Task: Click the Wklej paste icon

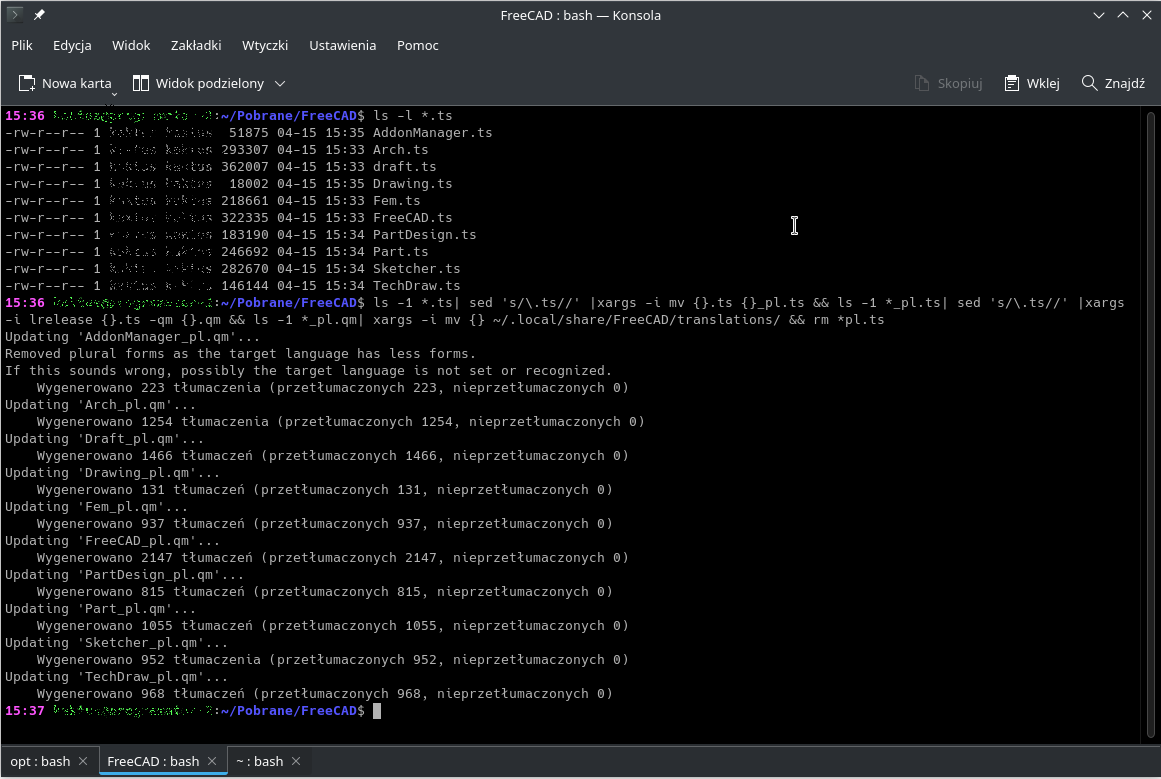Action: pyautogui.click(x=1011, y=83)
